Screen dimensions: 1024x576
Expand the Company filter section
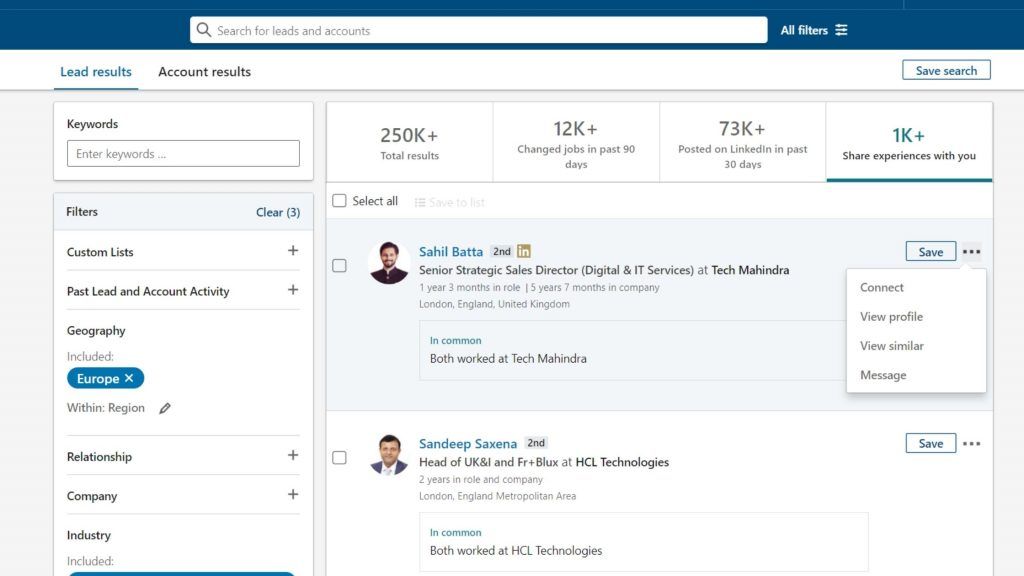coord(293,495)
